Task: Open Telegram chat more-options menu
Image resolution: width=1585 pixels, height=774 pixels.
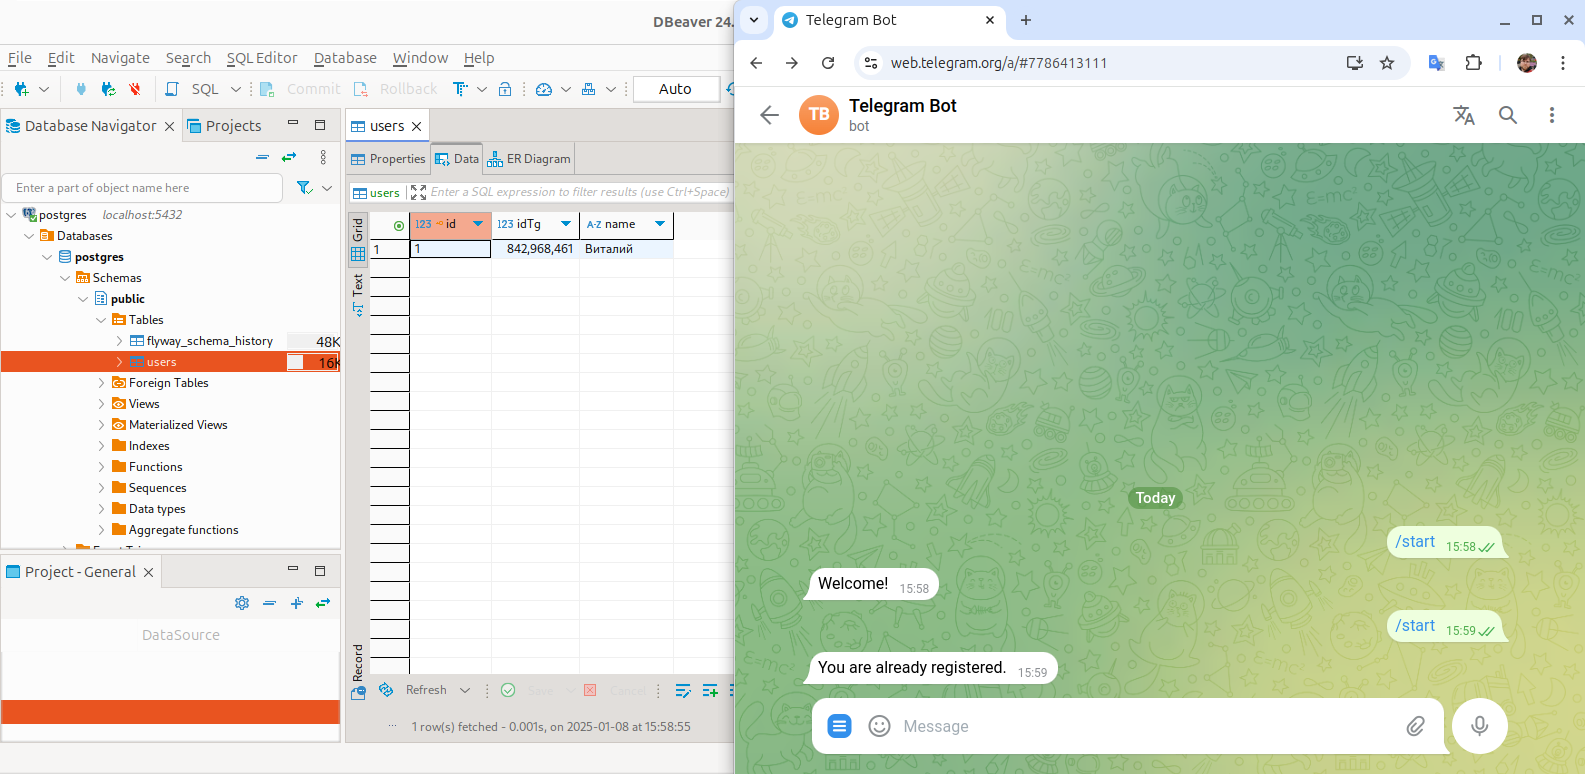Action: point(1552,115)
